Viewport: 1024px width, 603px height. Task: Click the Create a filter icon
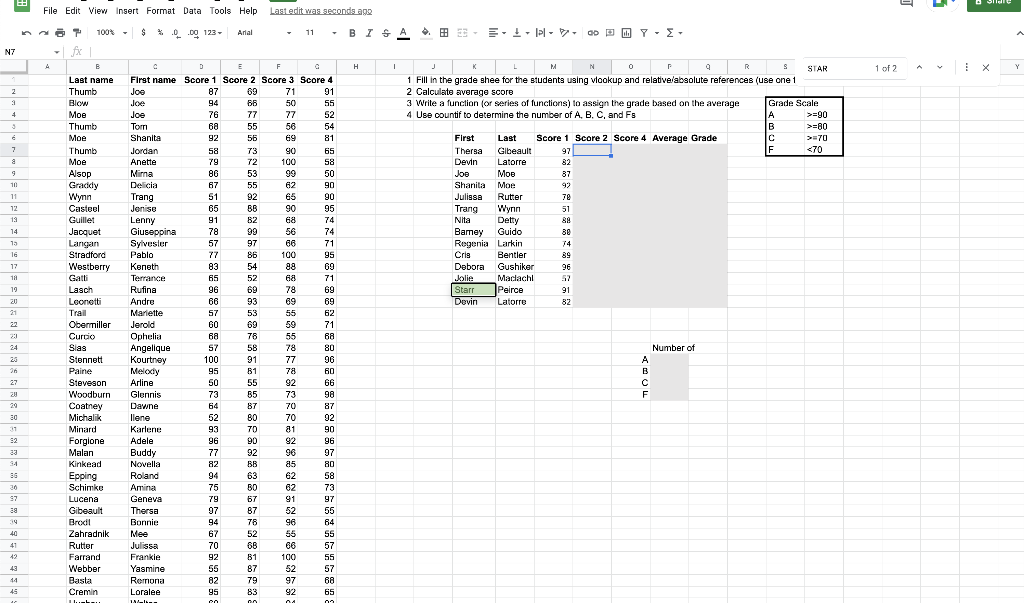click(643, 32)
